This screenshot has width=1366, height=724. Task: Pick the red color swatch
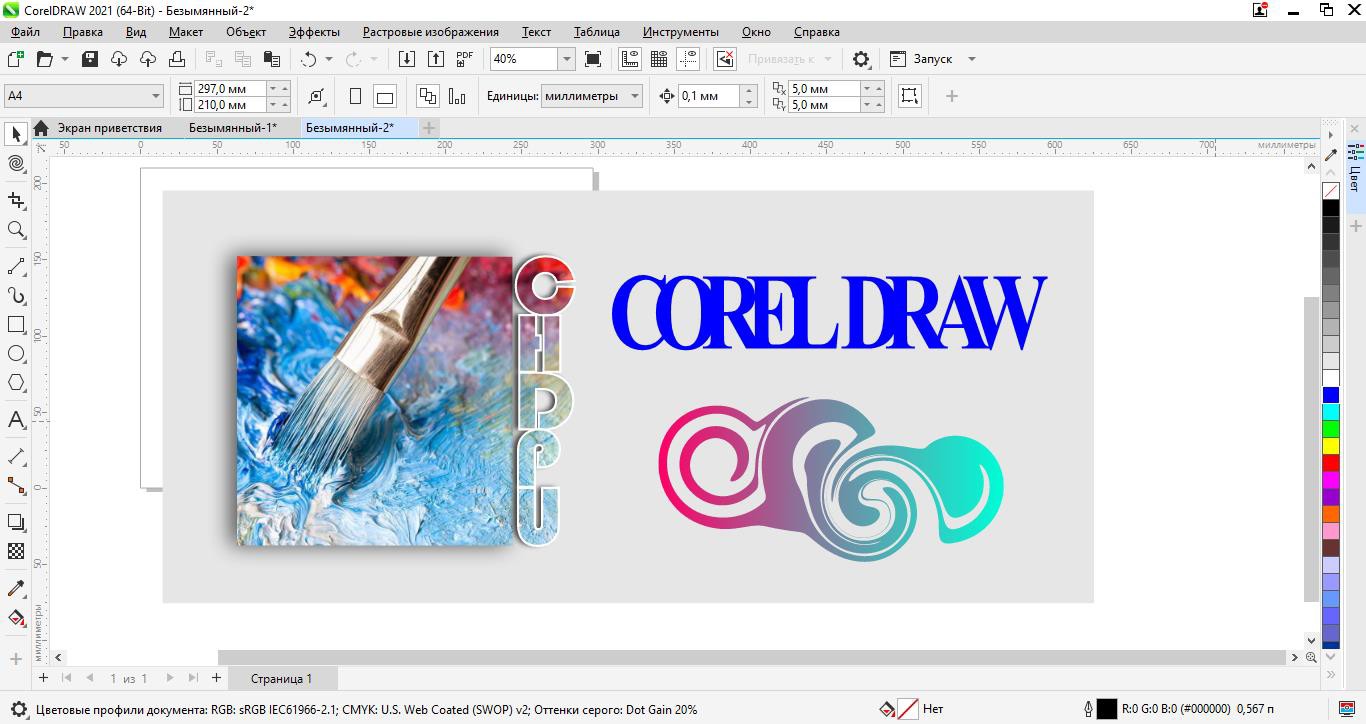tap(1331, 463)
